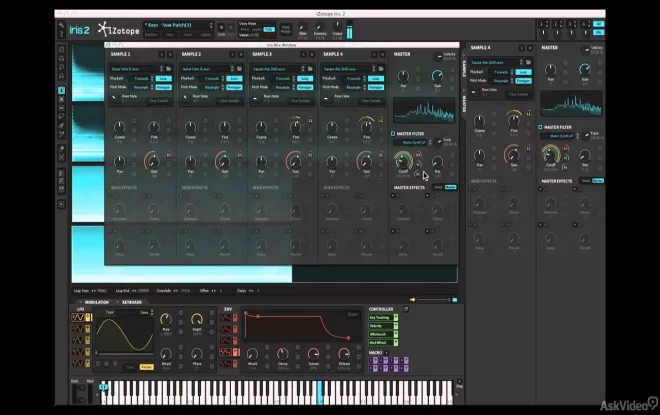Click Master Filter Cutoff knob in Mix Window
This screenshot has width=660, height=415.
[404, 161]
